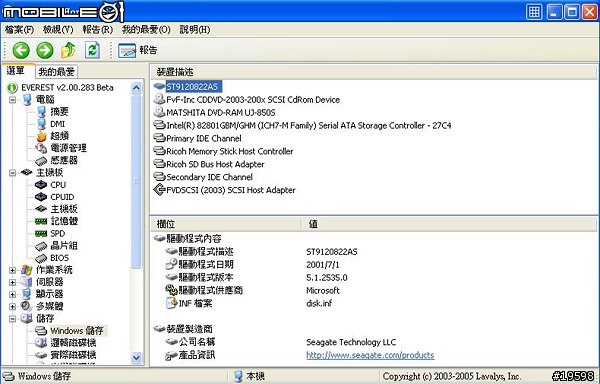Click the tree scrollbar up arrow
600x384 pixels.
coord(136,88)
